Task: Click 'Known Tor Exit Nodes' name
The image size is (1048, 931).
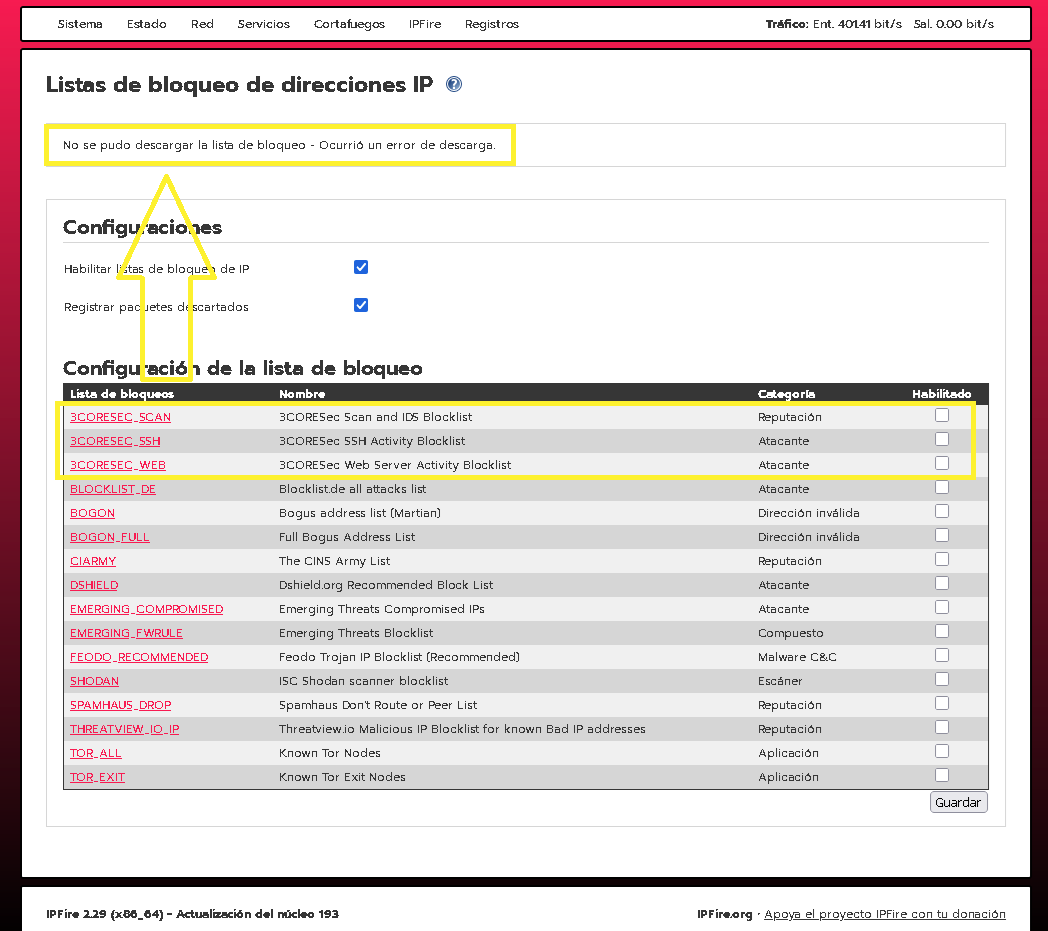Action: (342, 778)
